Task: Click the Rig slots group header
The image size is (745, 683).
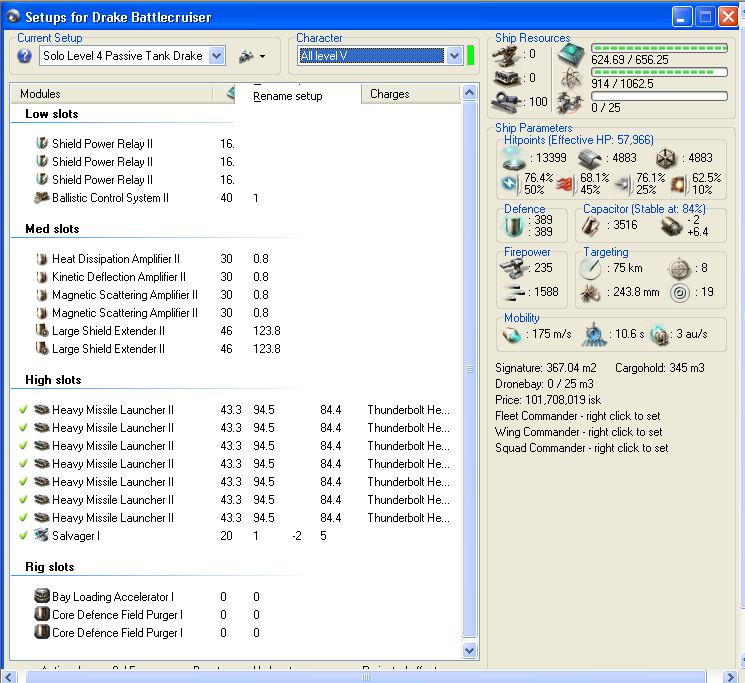Action: [50, 567]
